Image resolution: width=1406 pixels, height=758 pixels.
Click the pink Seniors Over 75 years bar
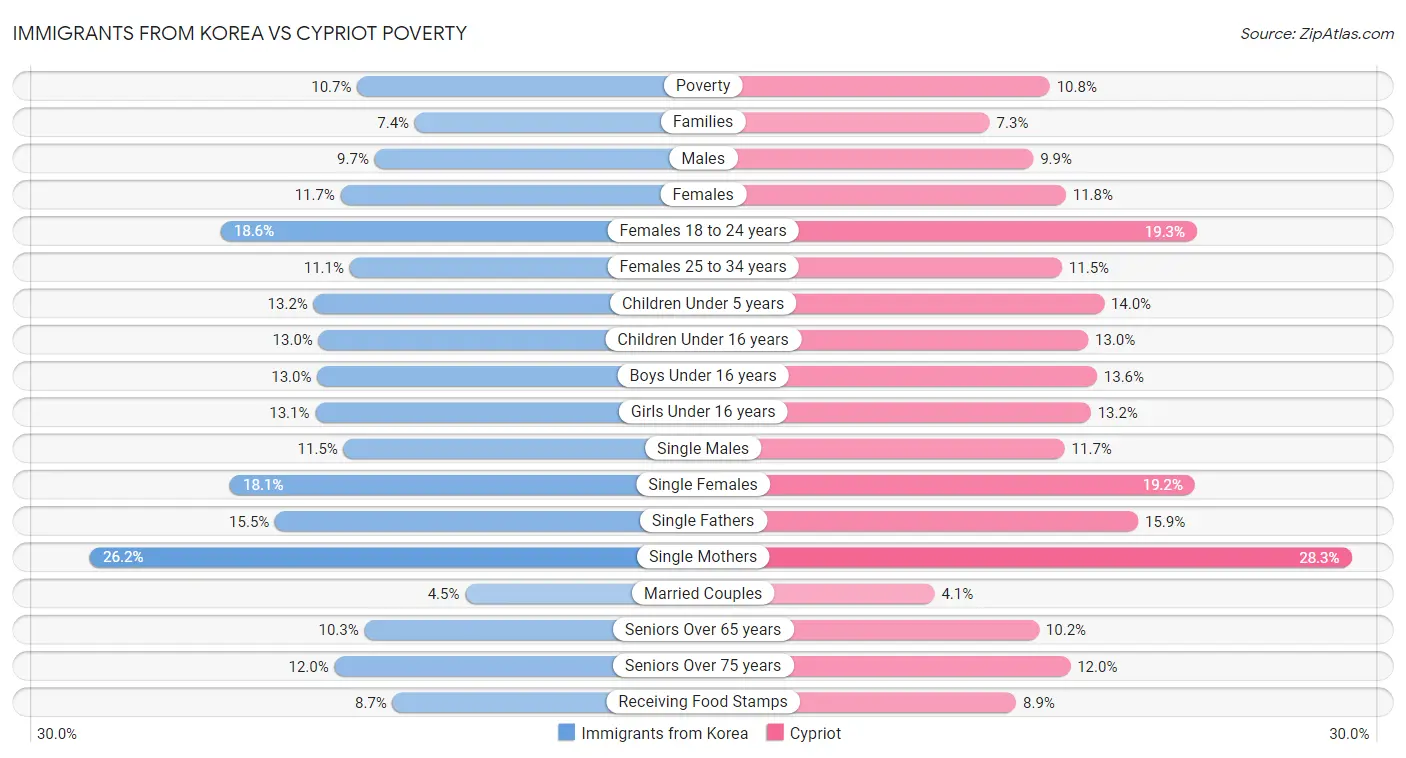[930, 666]
